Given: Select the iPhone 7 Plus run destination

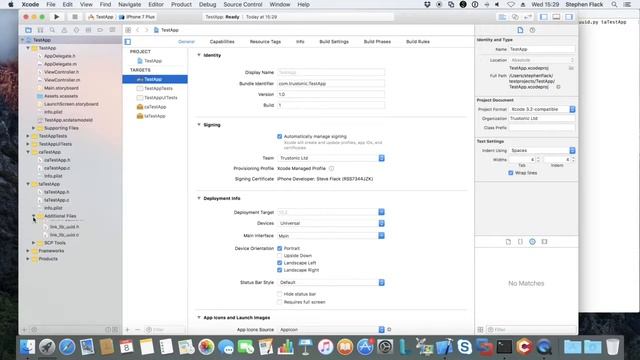Looking at the screenshot, I should (137, 17).
